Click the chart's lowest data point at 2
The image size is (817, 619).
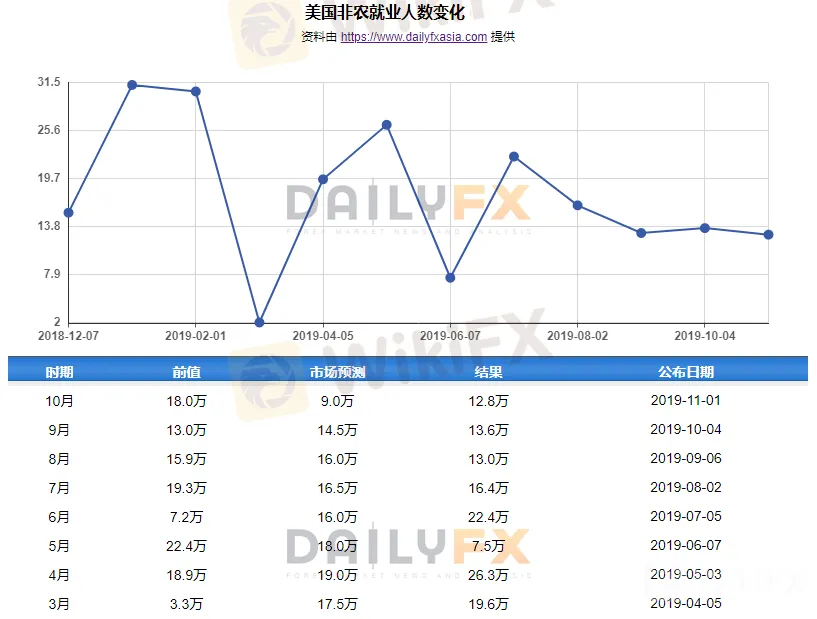pyautogui.click(x=259, y=323)
